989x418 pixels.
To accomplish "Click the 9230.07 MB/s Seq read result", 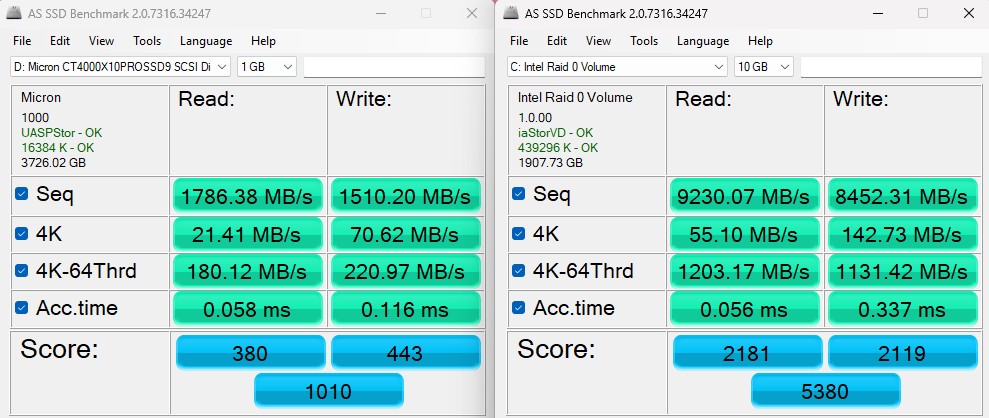I will (x=745, y=196).
